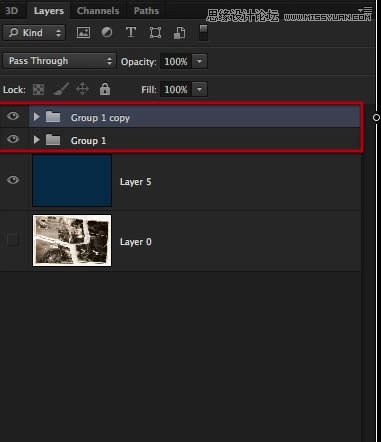Open the Pass Through blend mode dropdown
The height and width of the screenshot is (442, 381).
click(x=59, y=61)
